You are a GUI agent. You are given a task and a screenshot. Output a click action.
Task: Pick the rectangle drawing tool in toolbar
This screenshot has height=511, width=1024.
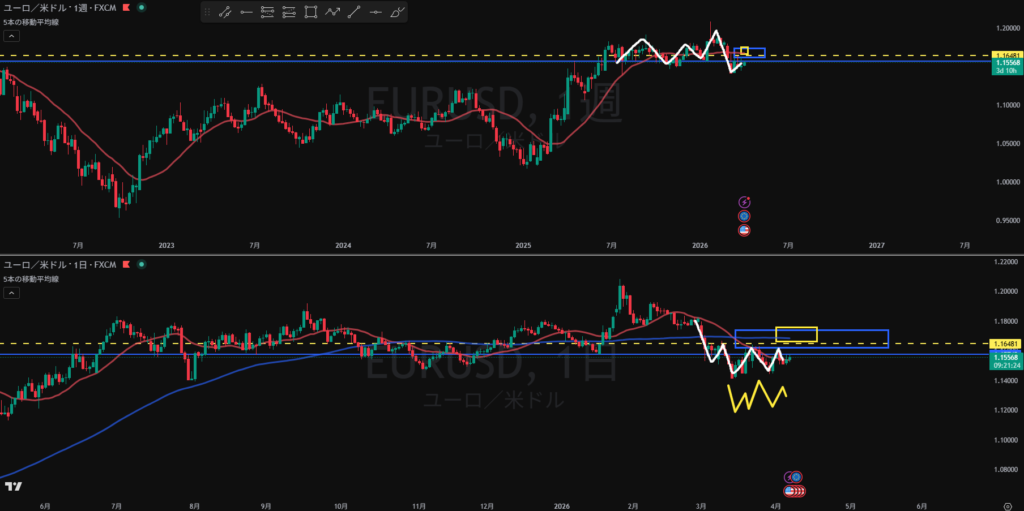(311, 13)
